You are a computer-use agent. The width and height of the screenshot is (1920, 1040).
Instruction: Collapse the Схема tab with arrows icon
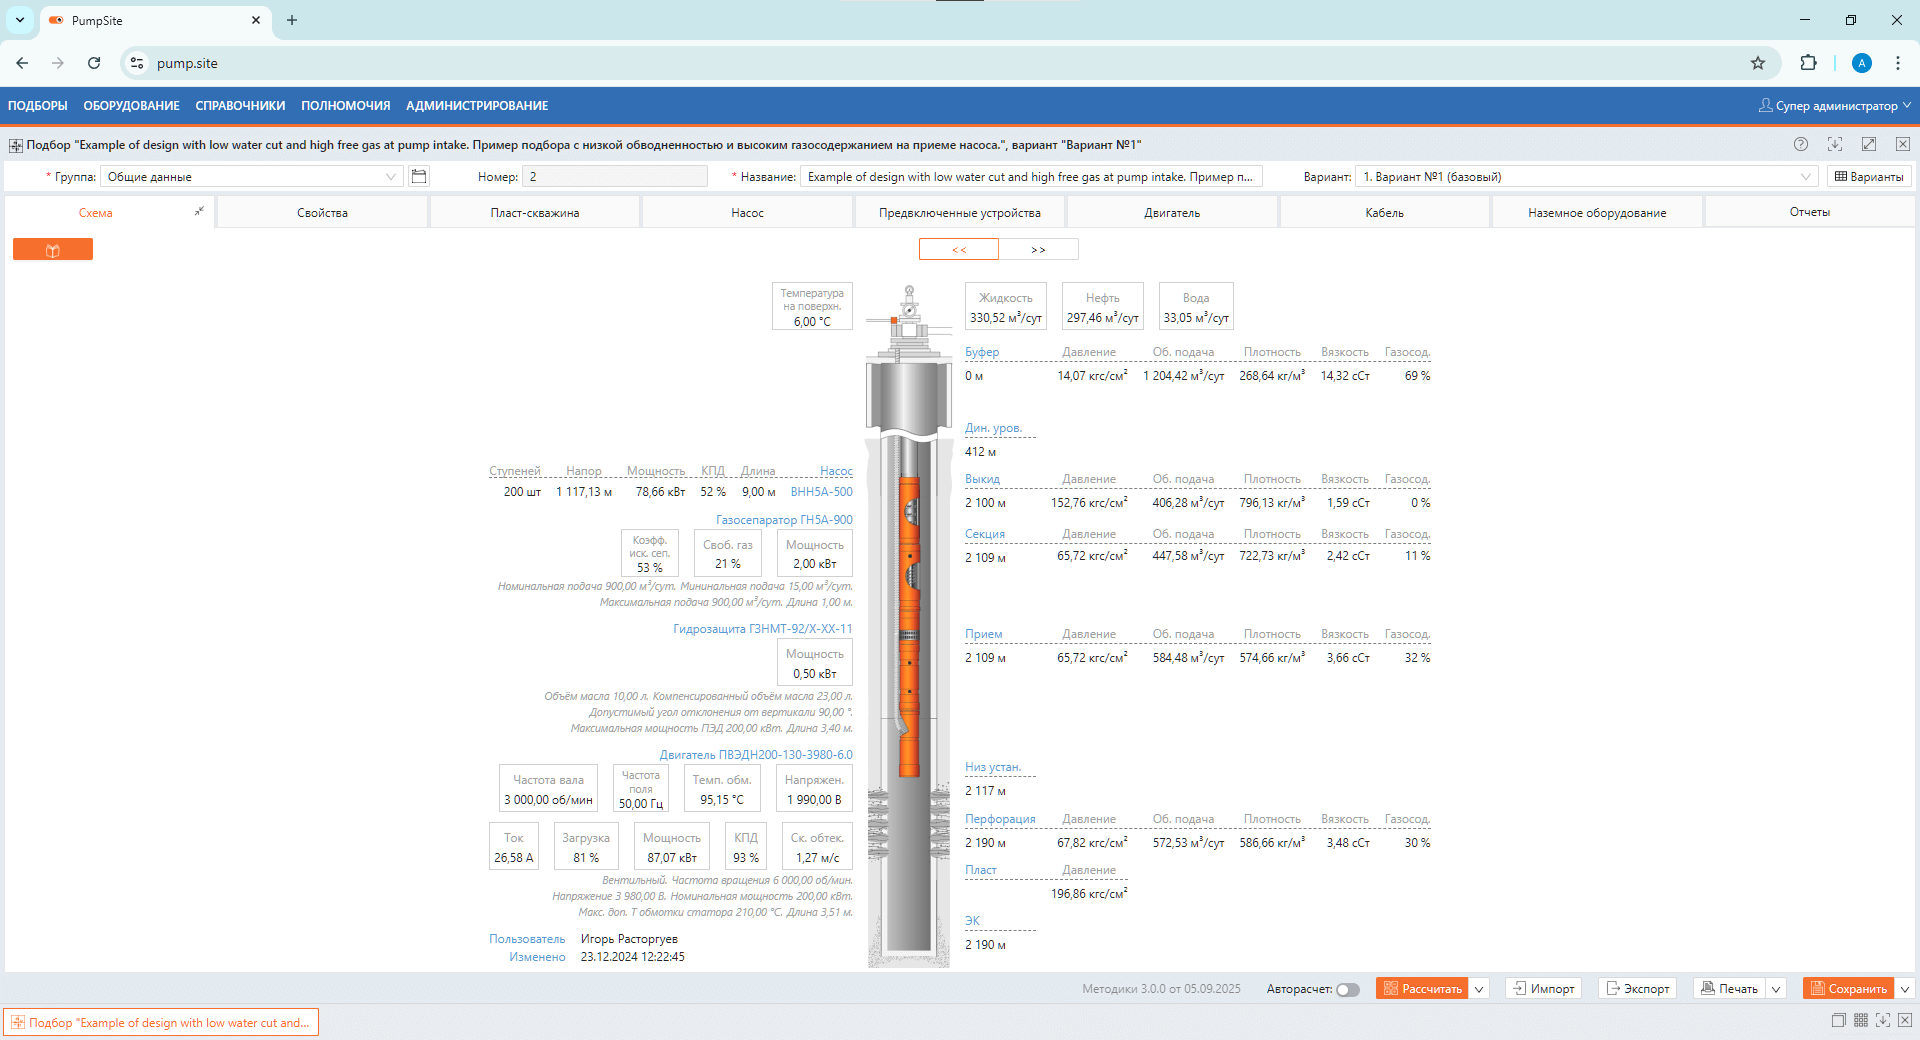(x=199, y=211)
